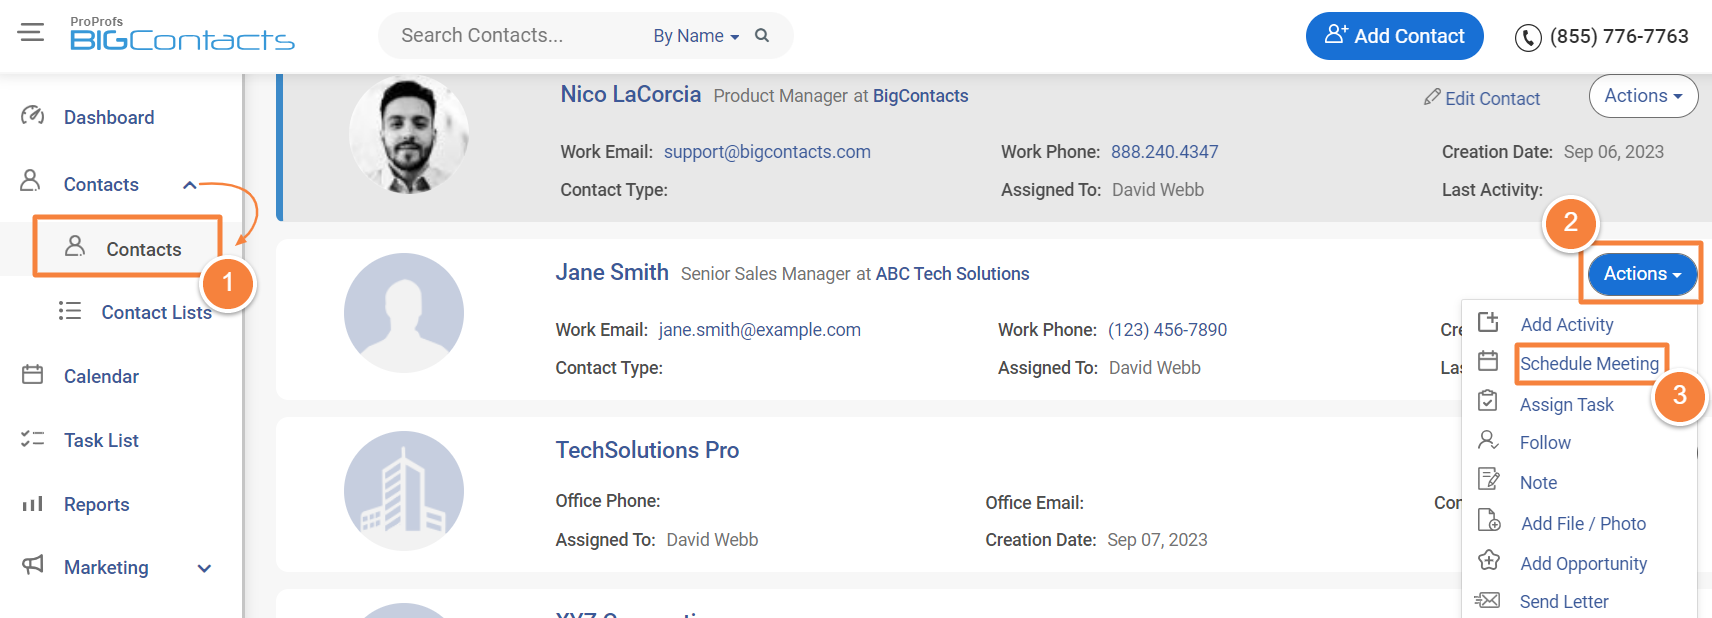Open Nico LaCorcia contact name link
Image resolution: width=1712 pixels, height=618 pixels.
pos(631,94)
